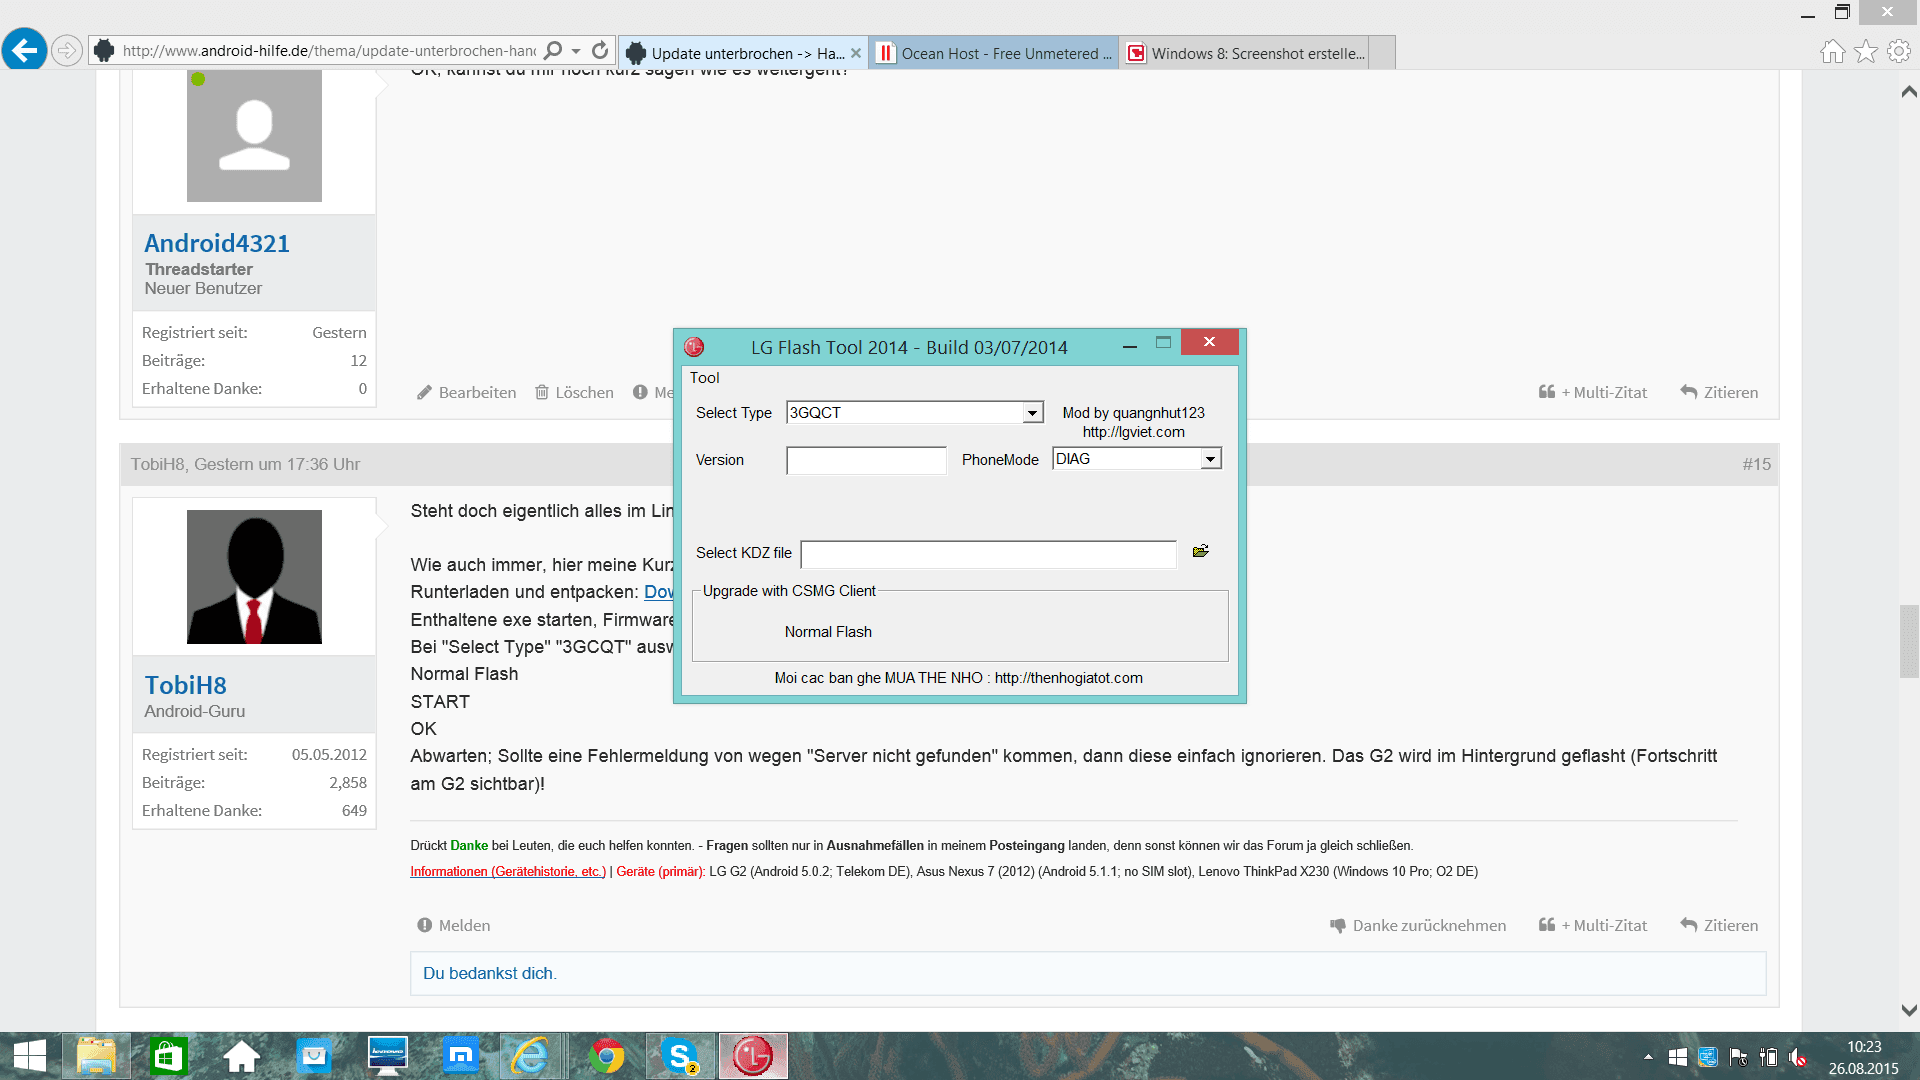This screenshot has width=1920, height=1080.
Task: Open the Lenovo monitor app in the taskbar
Action: point(387,1056)
